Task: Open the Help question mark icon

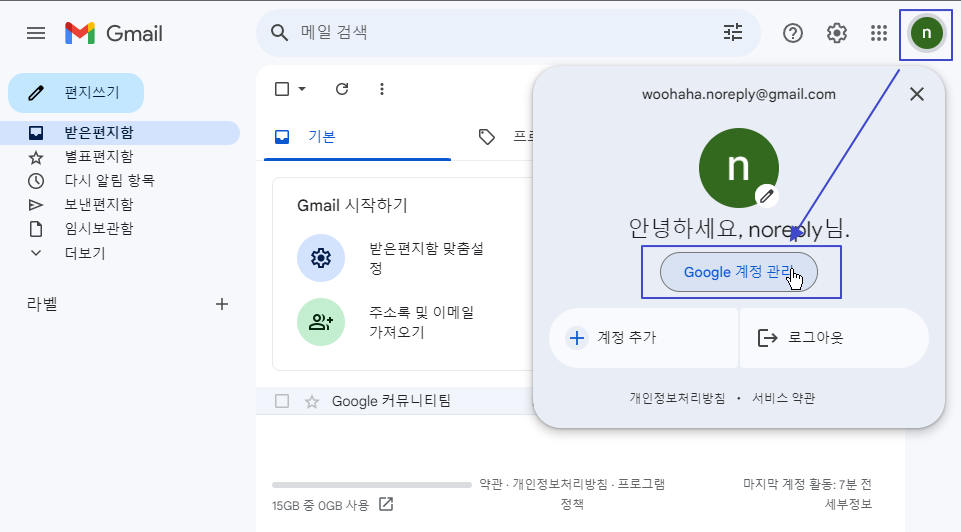Action: [x=793, y=33]
